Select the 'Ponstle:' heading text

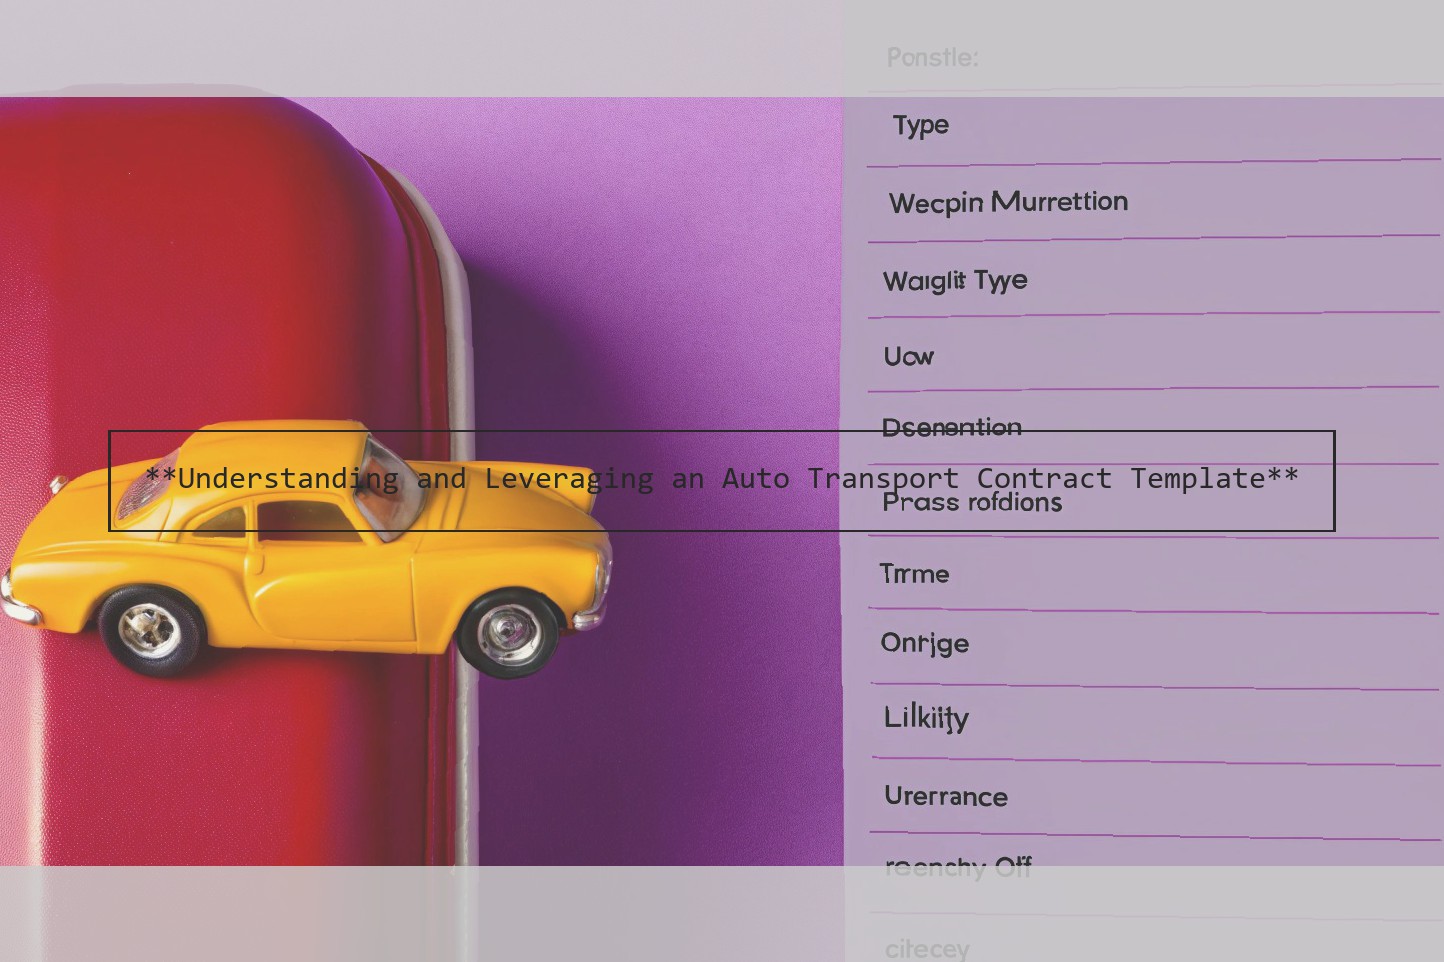933,57
